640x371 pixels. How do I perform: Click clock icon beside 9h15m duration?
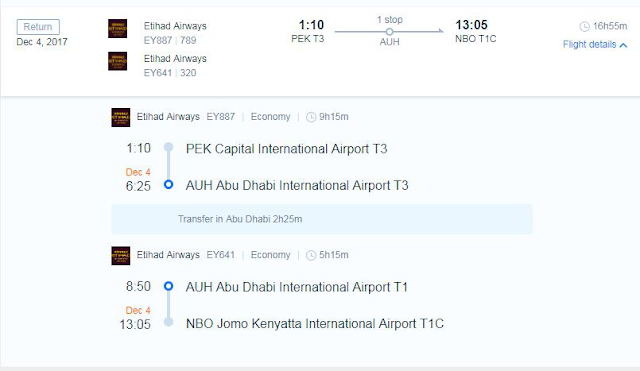[x=311, y=118]
